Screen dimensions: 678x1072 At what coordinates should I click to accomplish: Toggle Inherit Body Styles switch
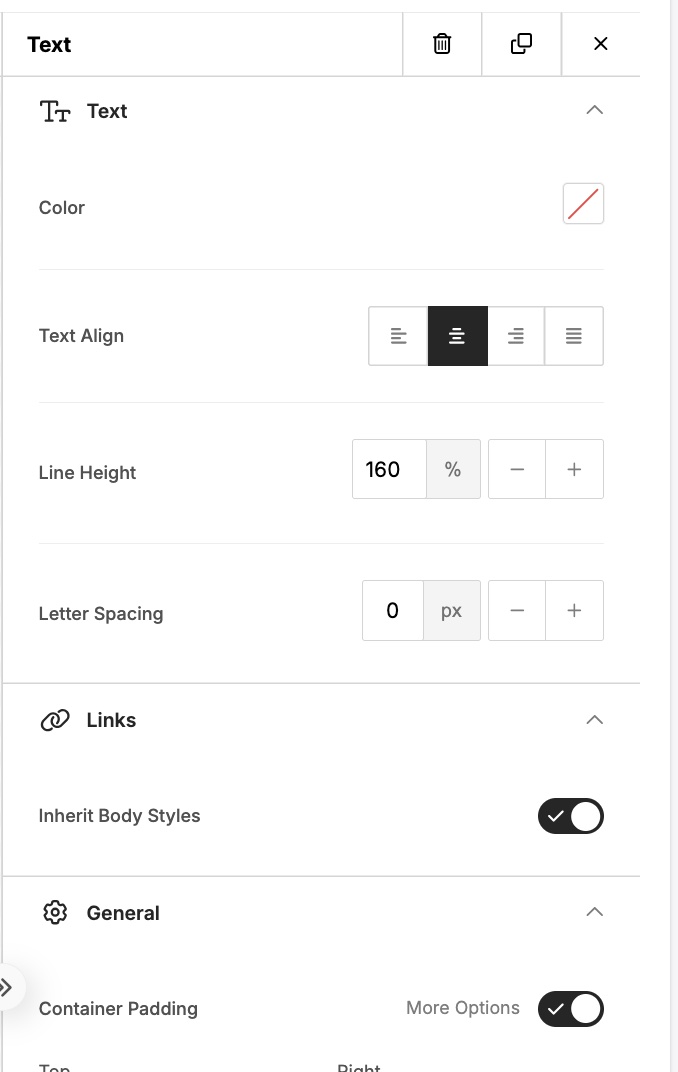[x=571, y=816]
